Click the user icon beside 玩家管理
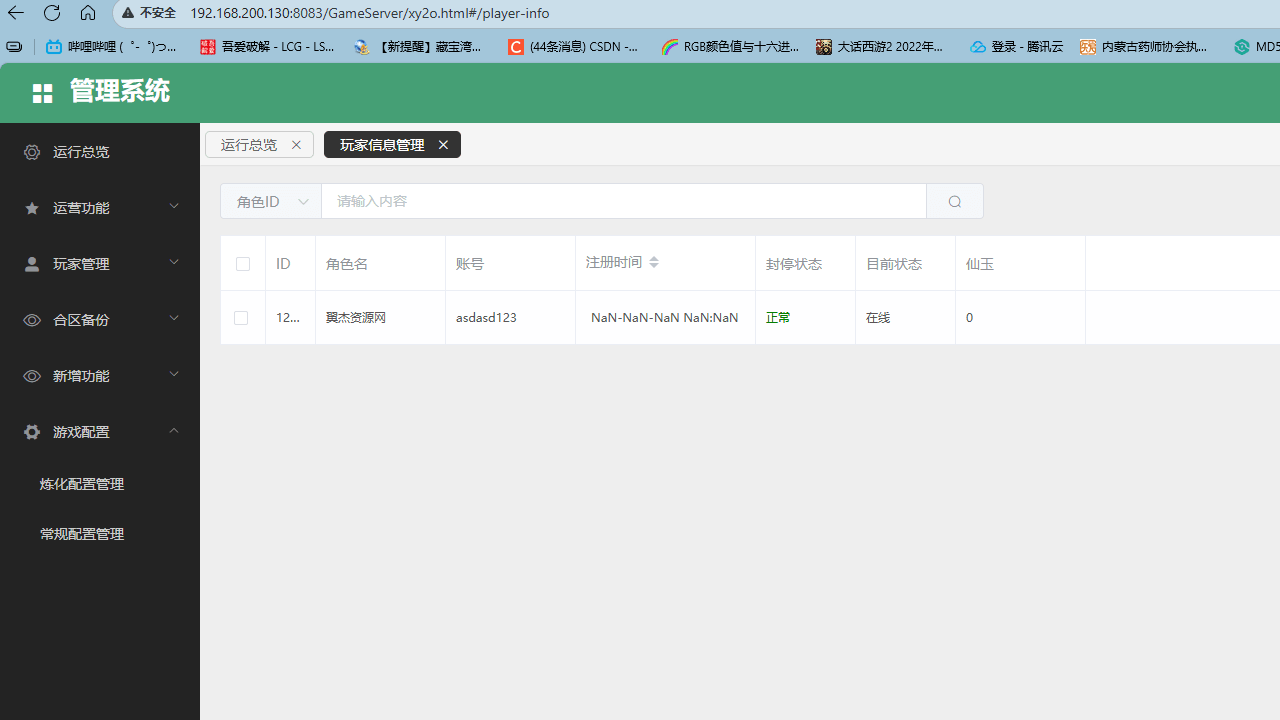 pos(31,263)
